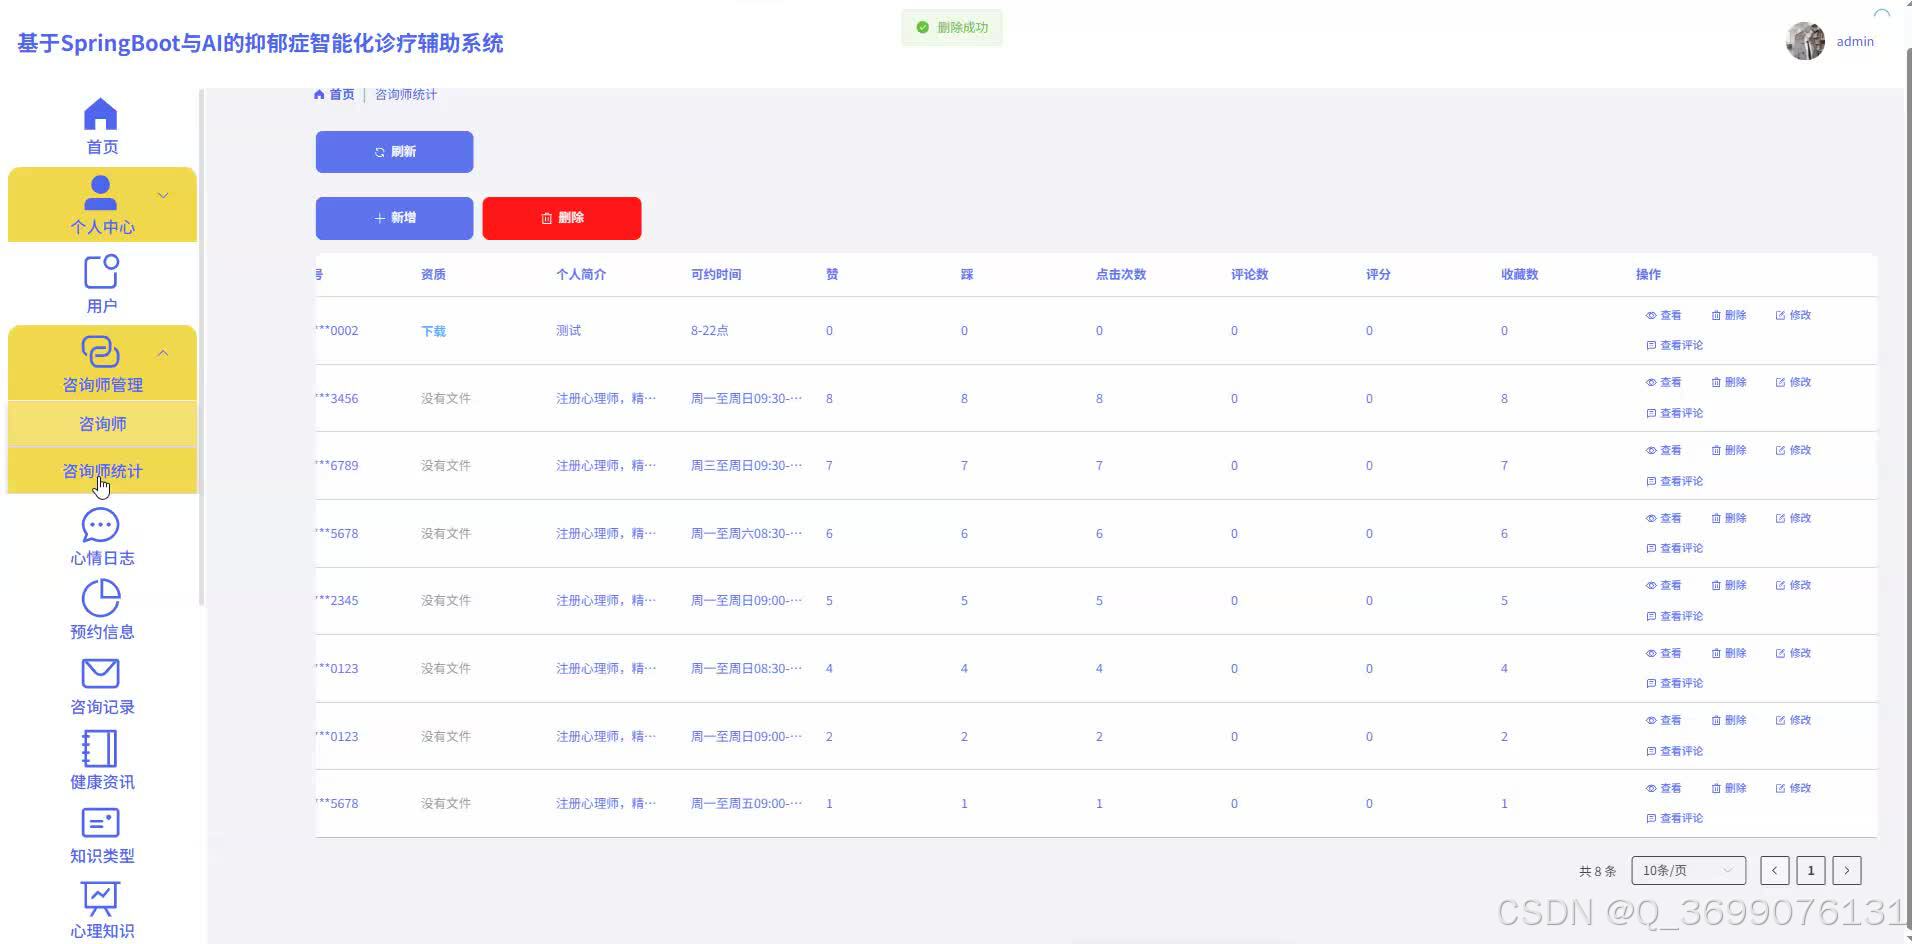1912x944 pixels.
Task: Open 知识类型 card icon
Action: click(100, 823)
